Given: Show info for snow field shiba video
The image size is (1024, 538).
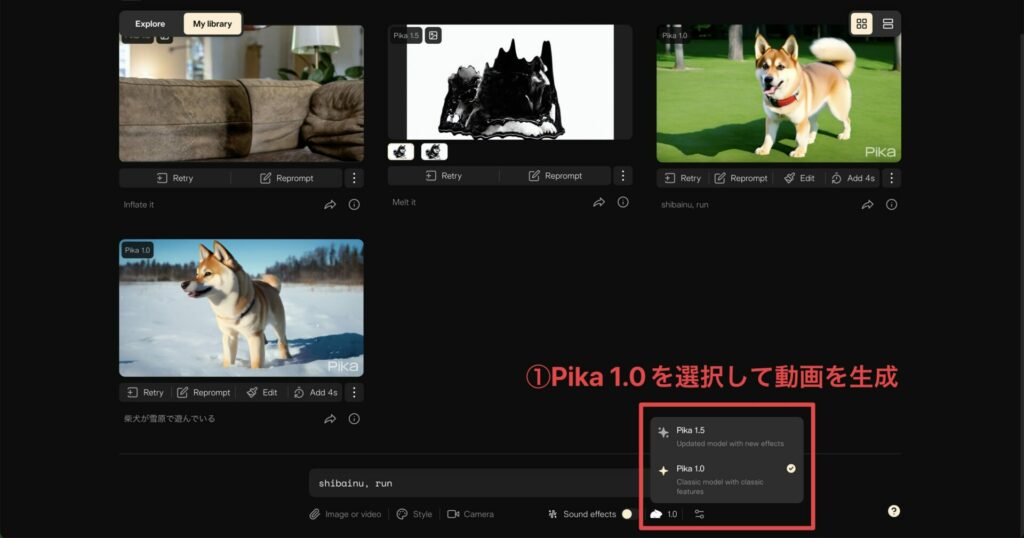Looking at the screenshot, I should 354,419.
